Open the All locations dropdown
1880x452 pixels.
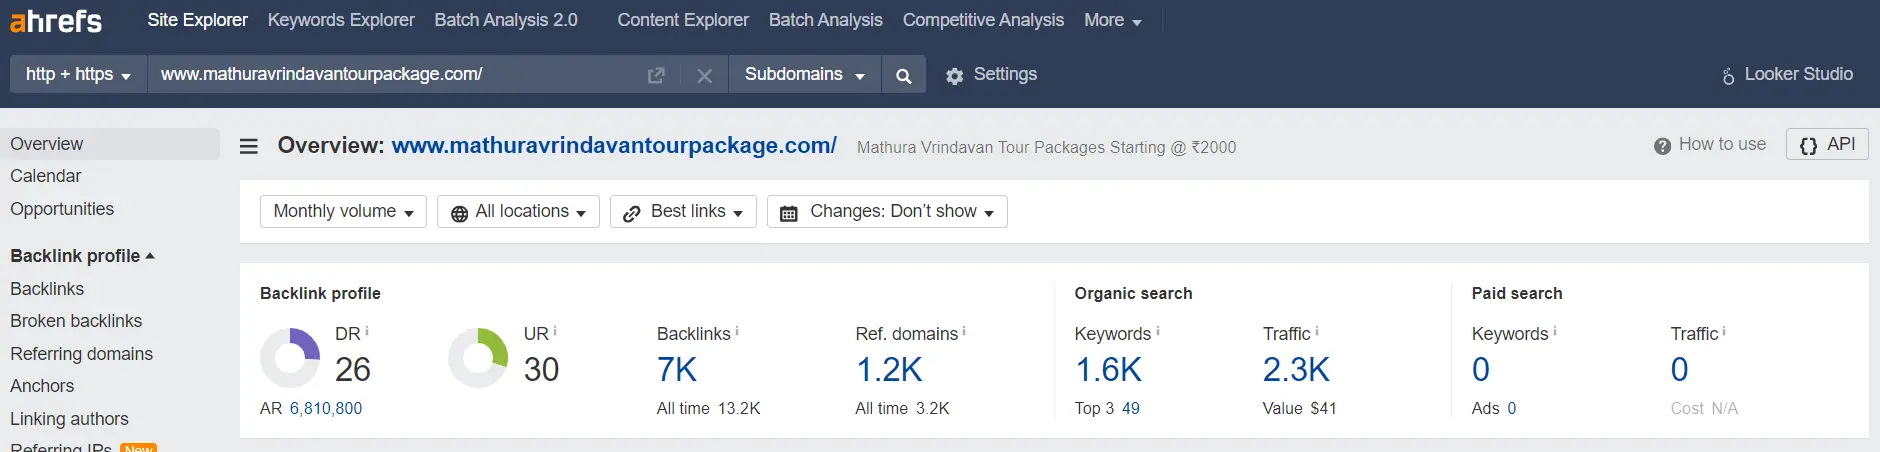[518, 212]
